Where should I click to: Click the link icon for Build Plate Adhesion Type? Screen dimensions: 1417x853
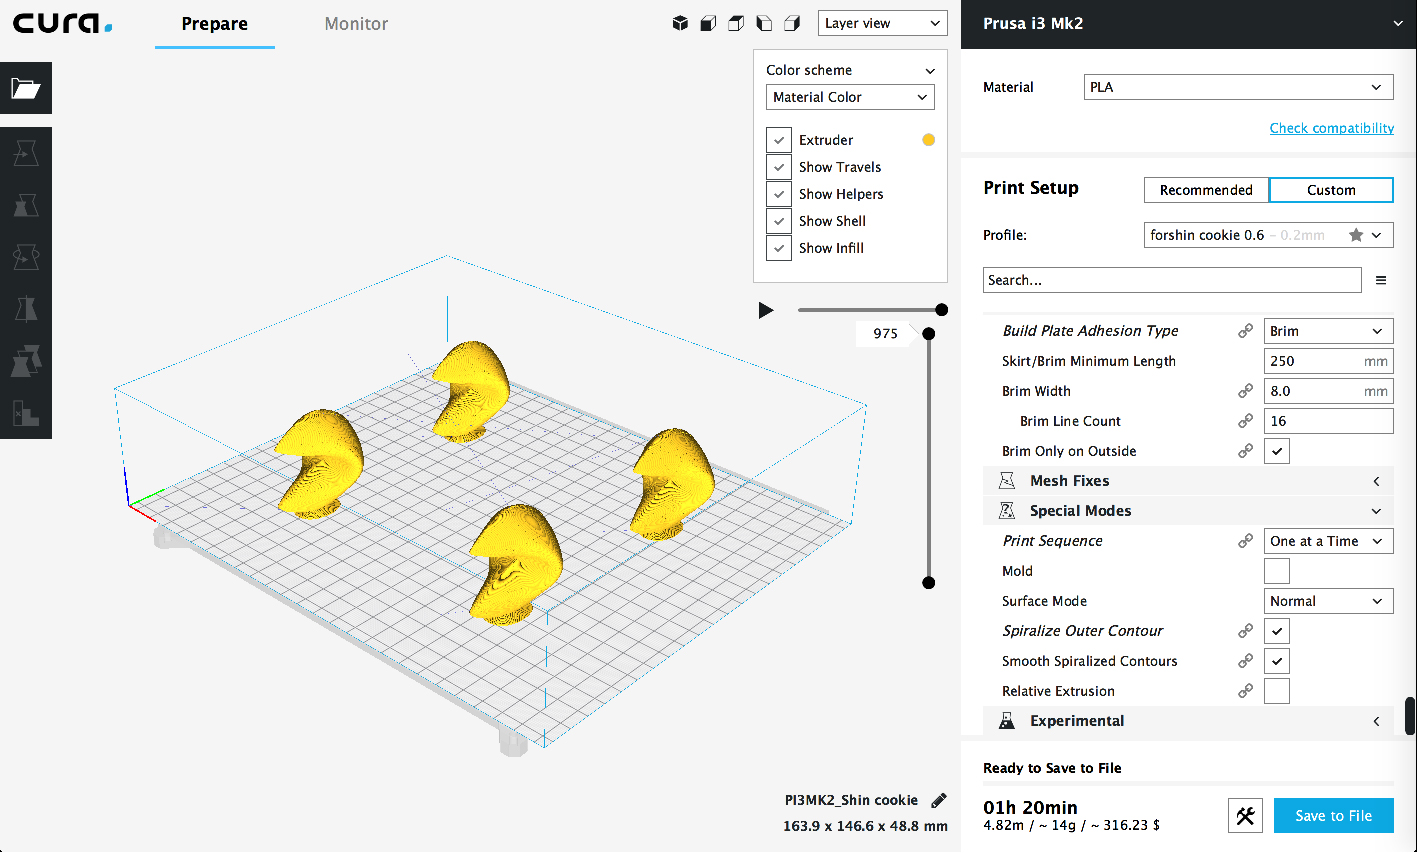click(x=1245, y=331)
